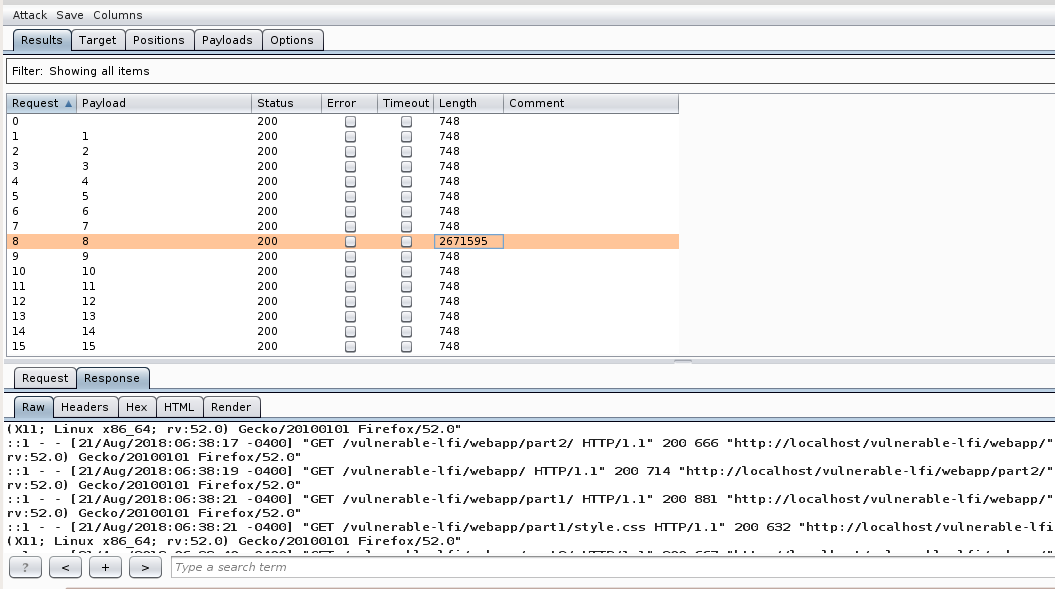
Task: Switch to the Payloads tab
Action: pyautogui.click(x=228, y=40)
